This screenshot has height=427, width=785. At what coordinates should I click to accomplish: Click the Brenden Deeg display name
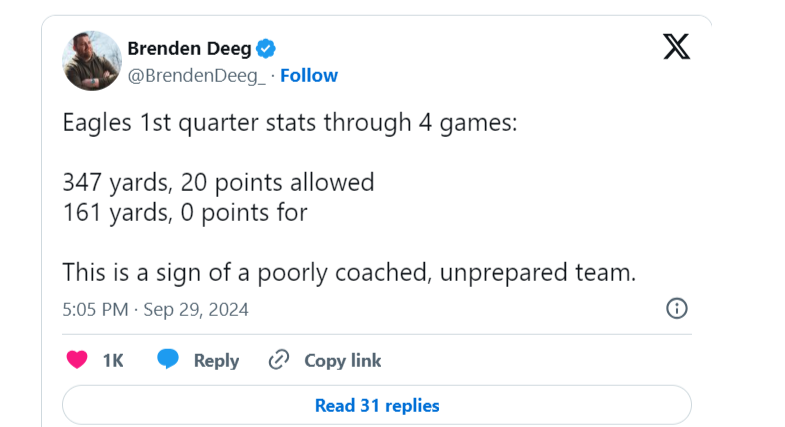click(x=190, y=48)
